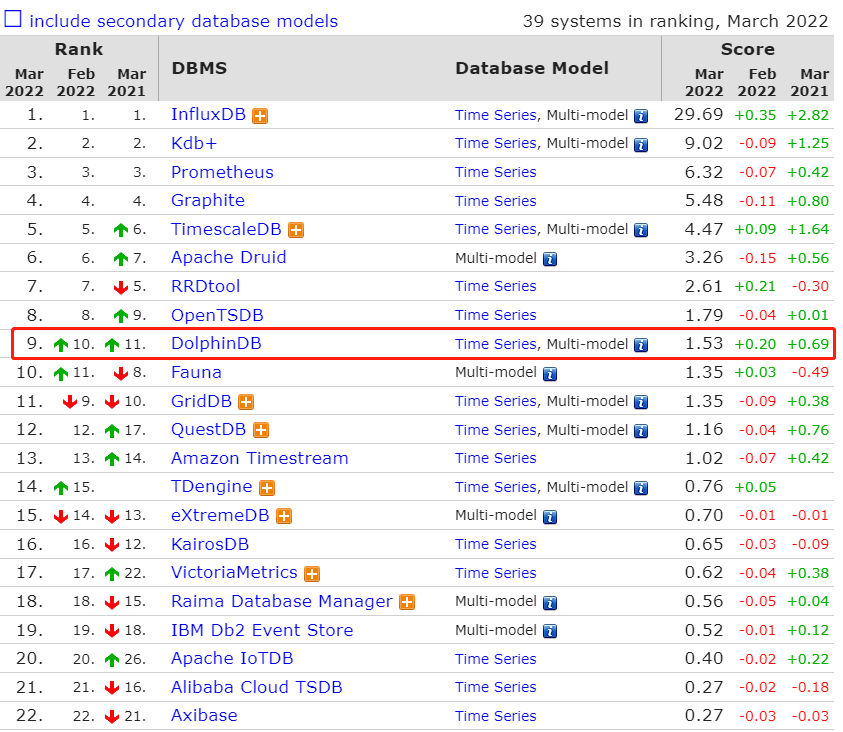
Task: Open the Graphite link
Action: click(208, 200)
